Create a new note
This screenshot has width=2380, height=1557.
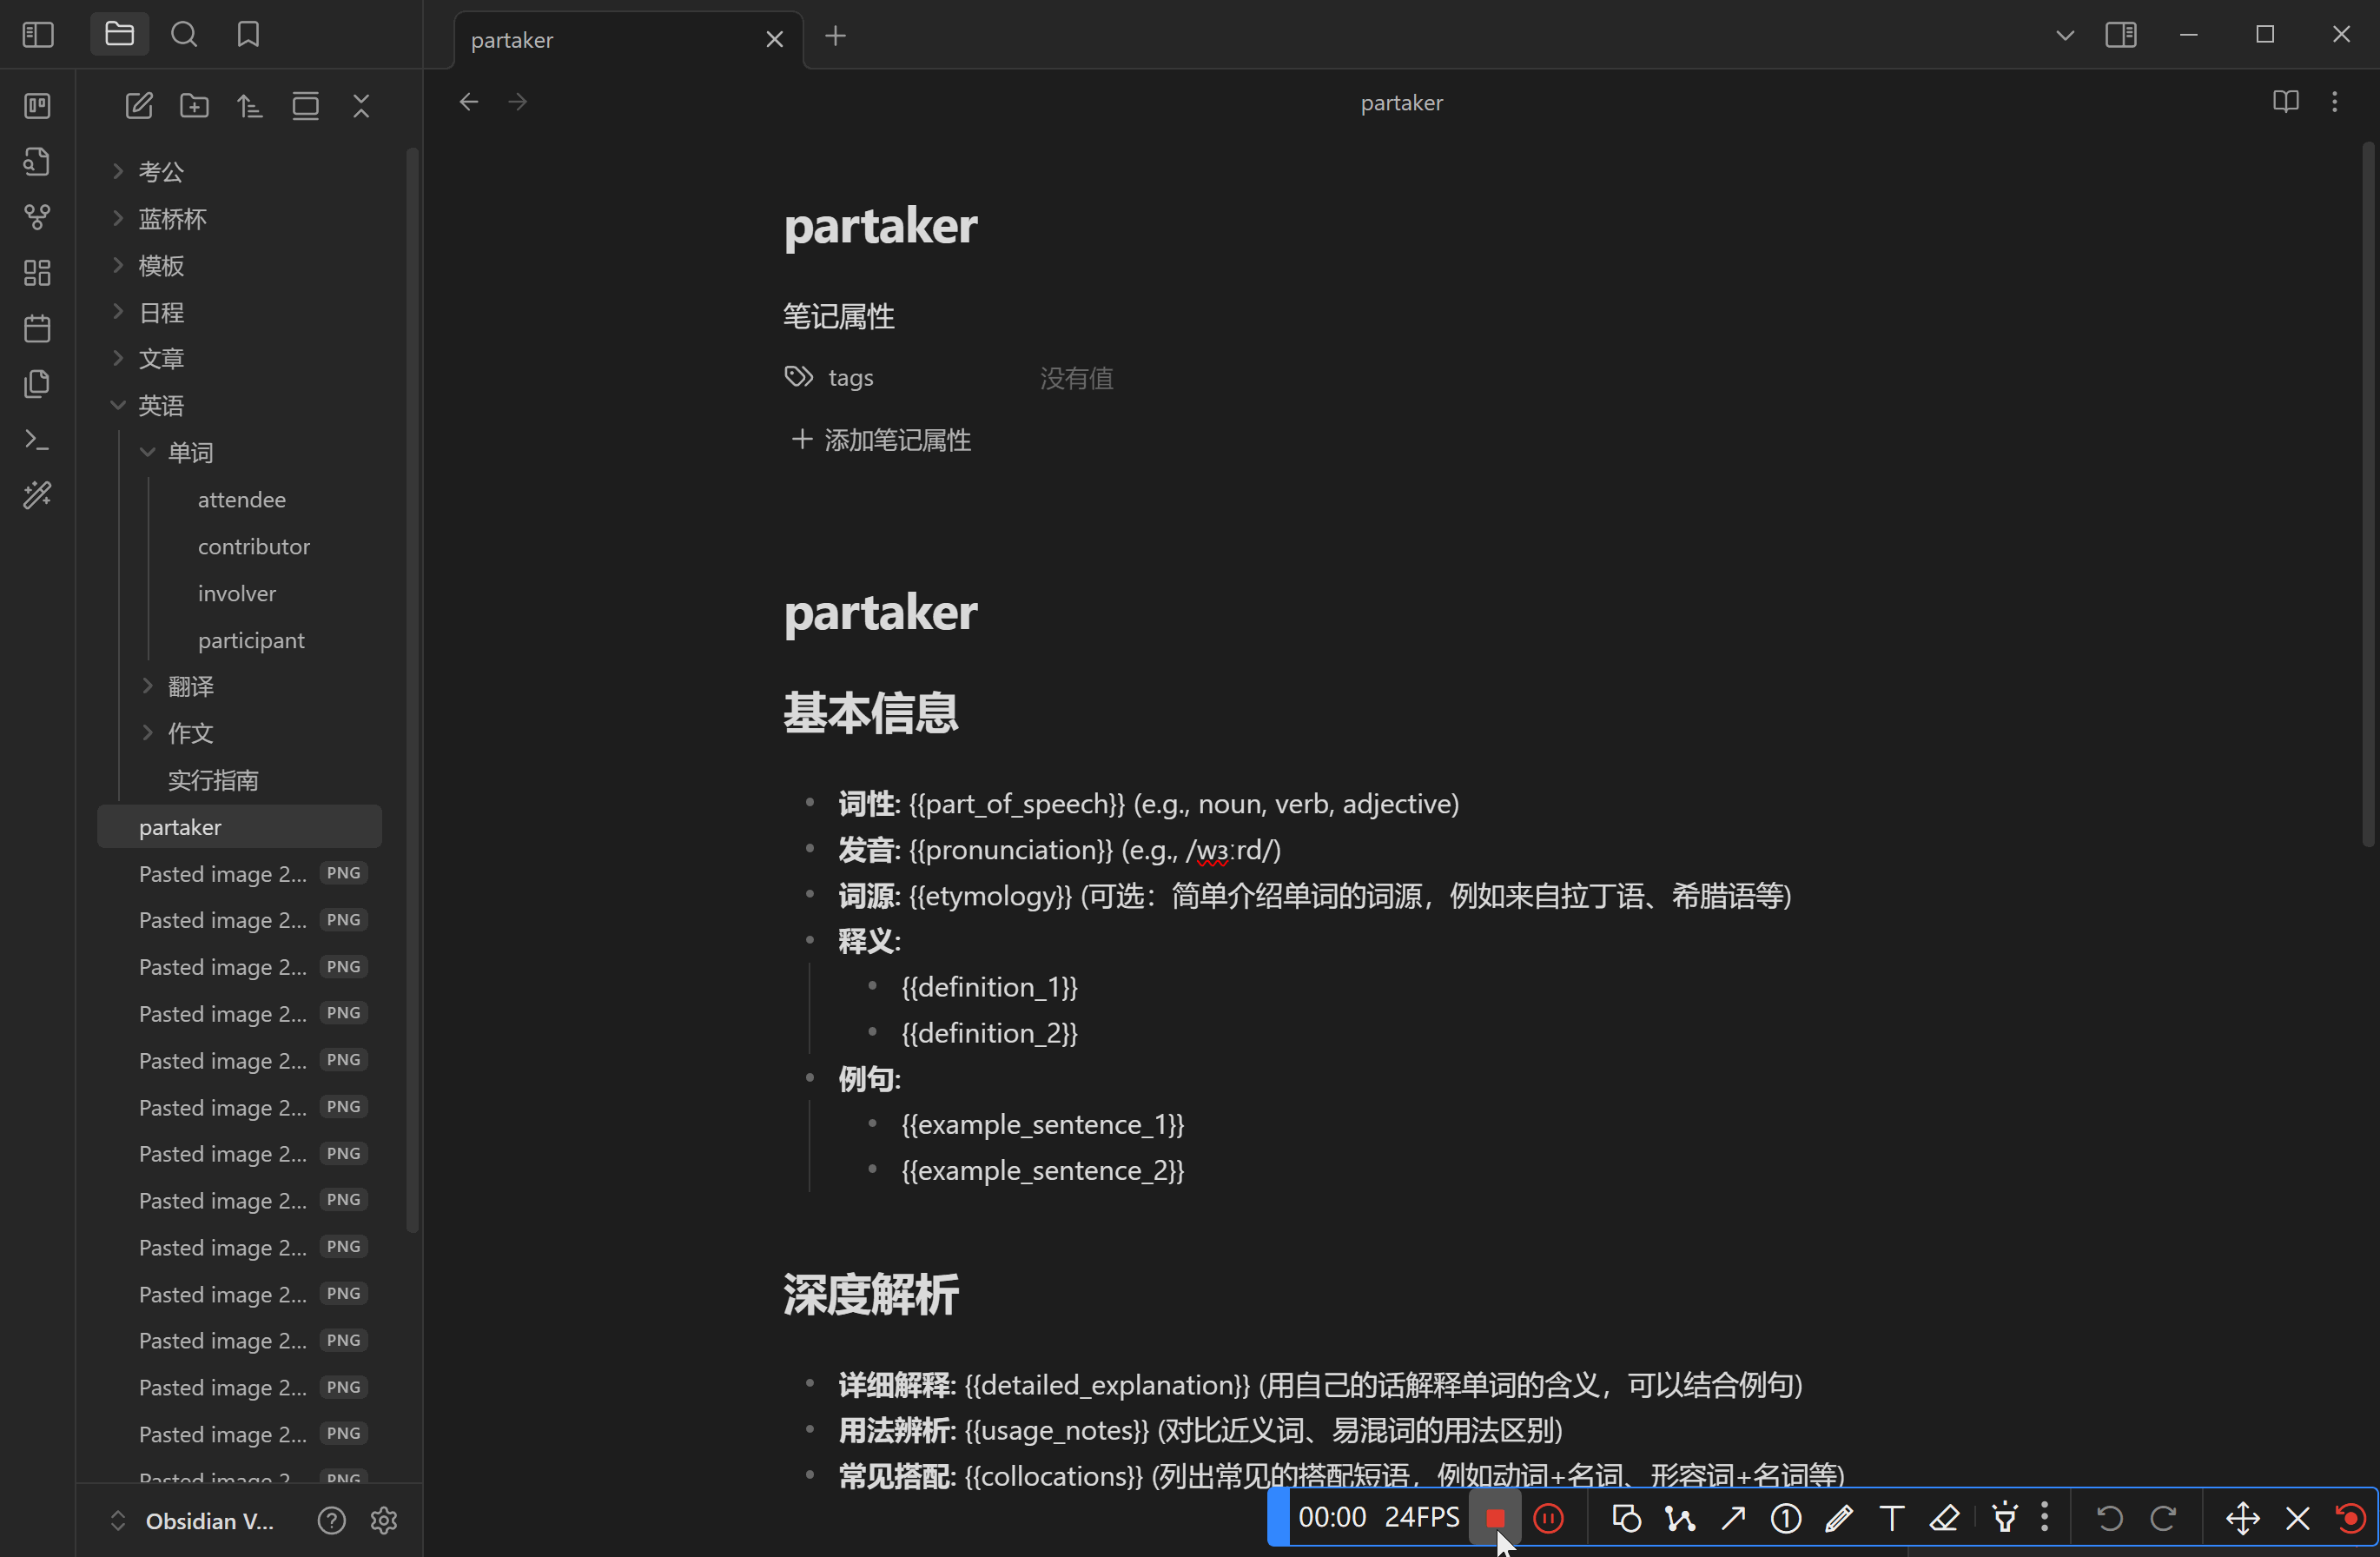139,106
